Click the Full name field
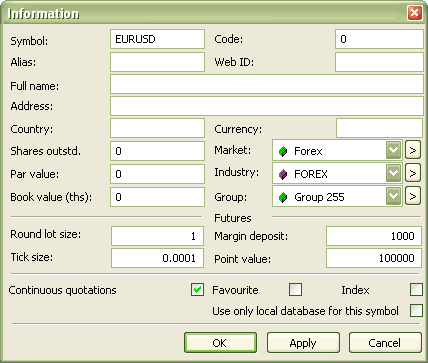The image size is (428, 363). (267, 84)
